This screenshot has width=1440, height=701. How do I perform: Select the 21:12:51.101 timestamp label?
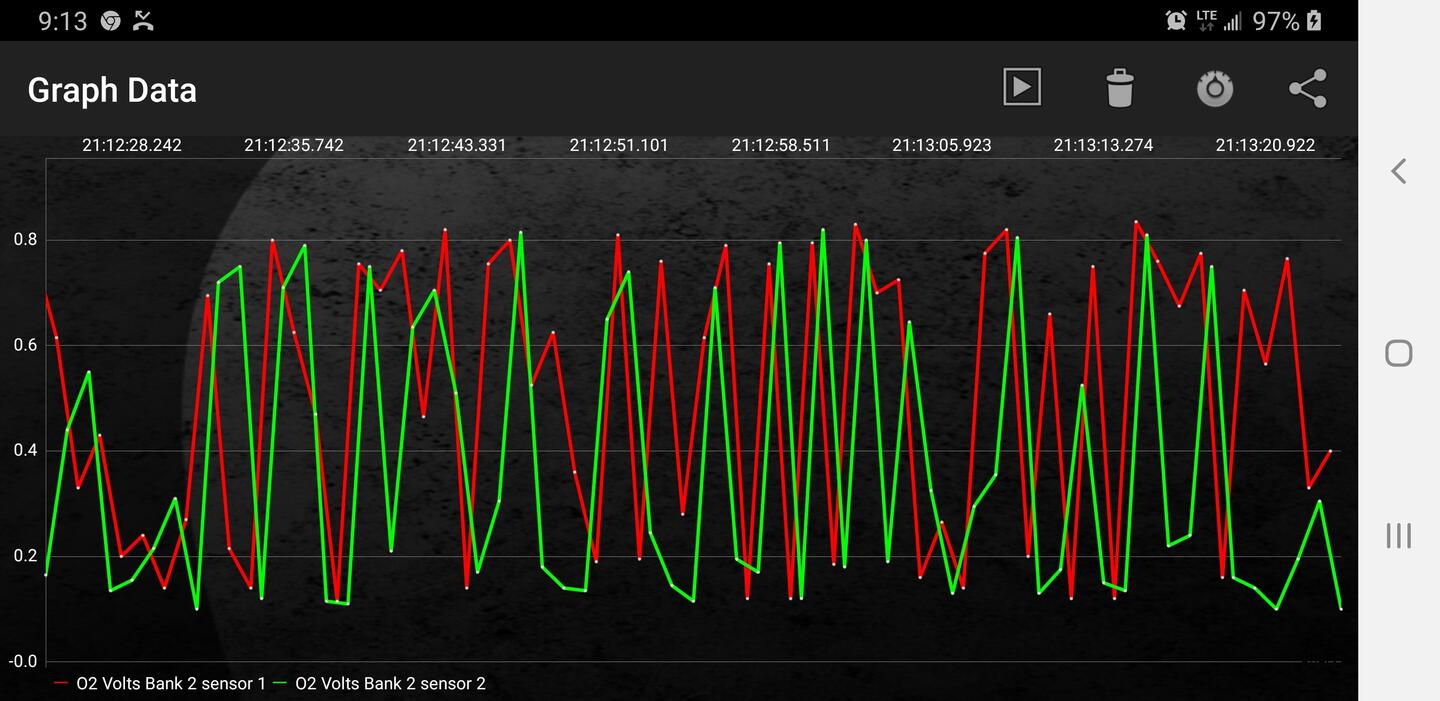(619, 145)
